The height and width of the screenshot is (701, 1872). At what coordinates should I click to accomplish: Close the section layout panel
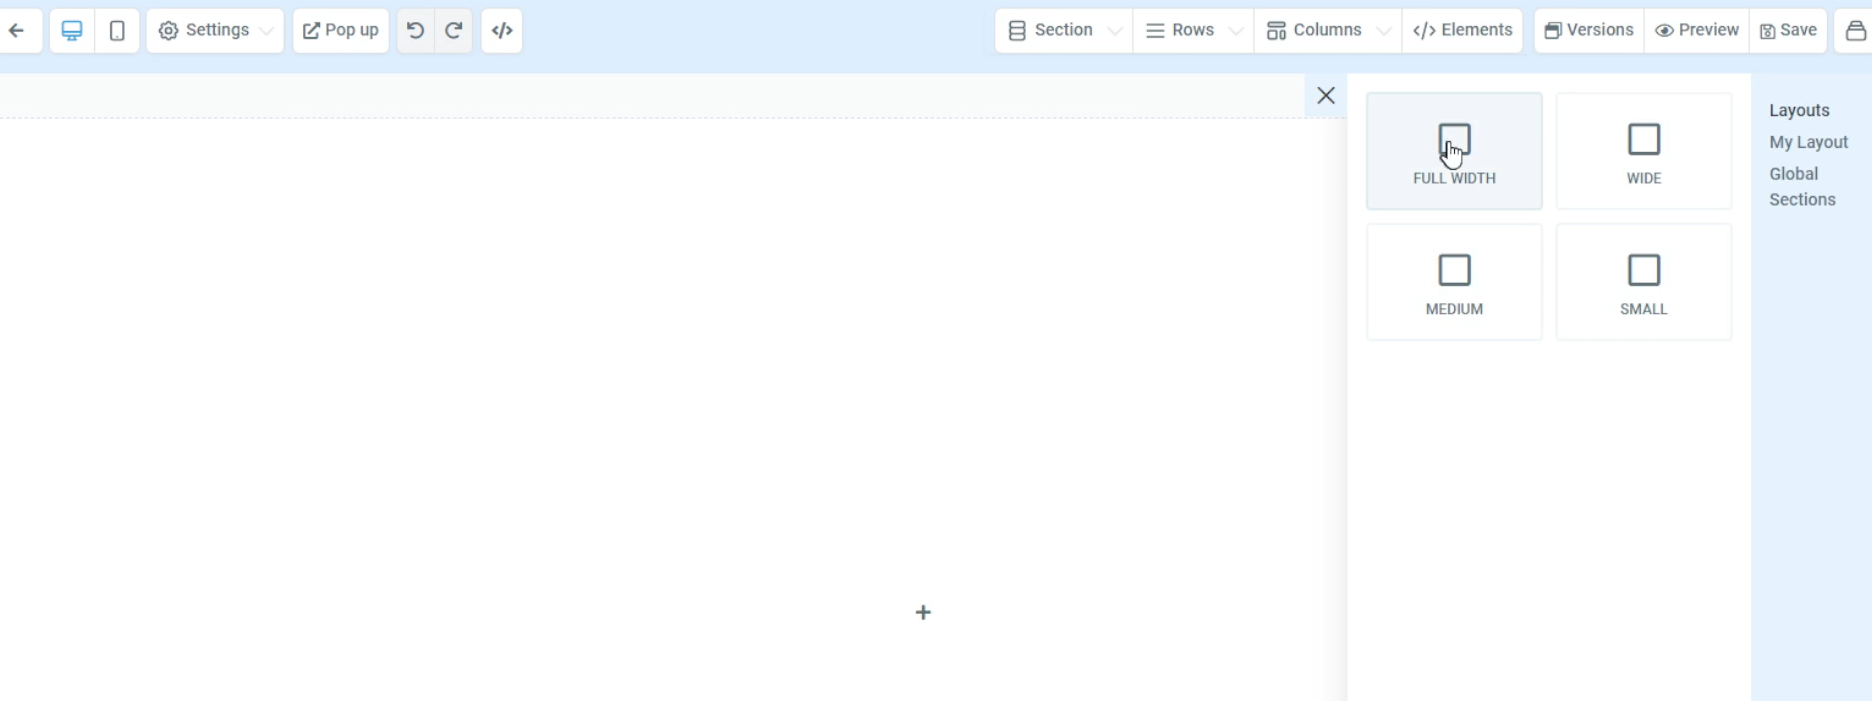(1326, 96)
